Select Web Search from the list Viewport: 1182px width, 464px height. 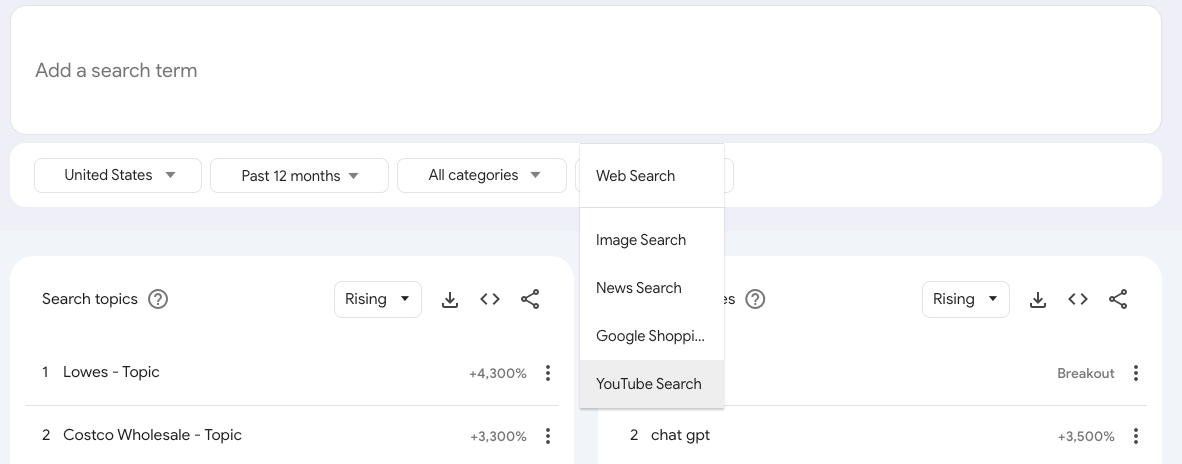pos(652,176)
